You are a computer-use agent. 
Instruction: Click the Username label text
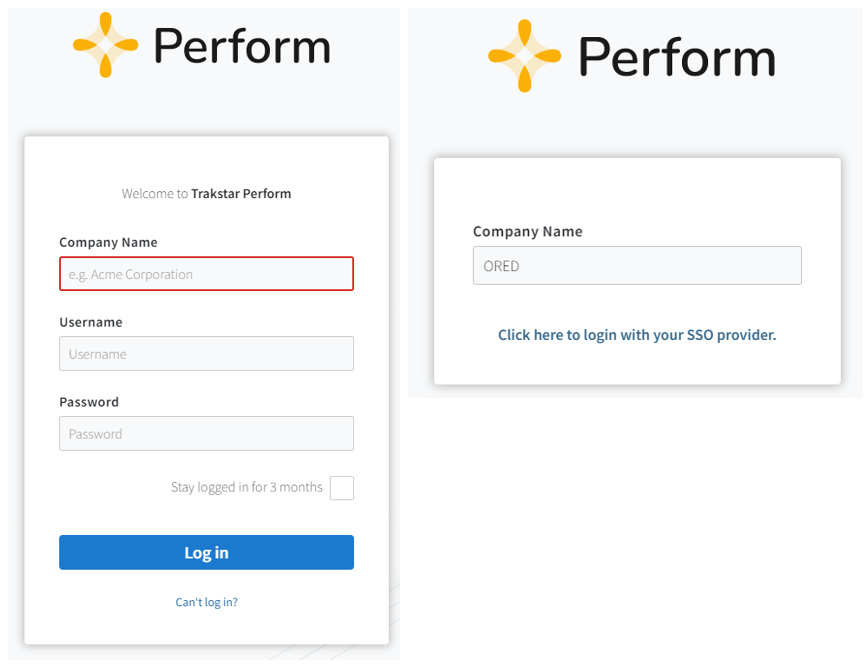[91, 322]
